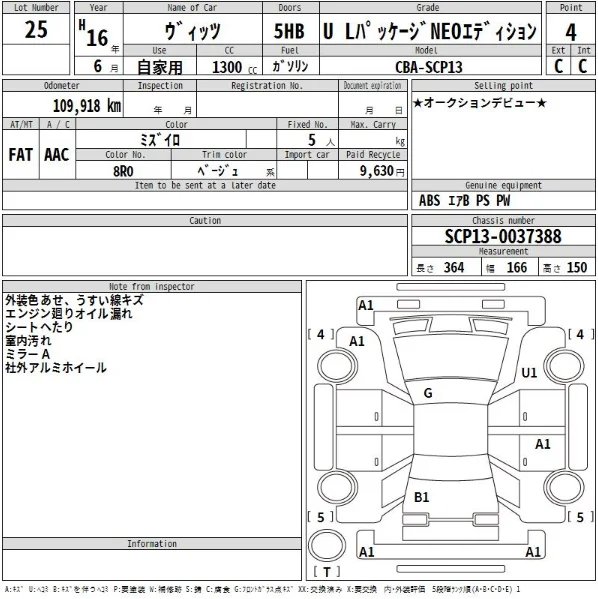This screenshot has height=599, width=598.
Task: Click the doors value 5HB
Action: pyautogui.click(x=289, y=31)
